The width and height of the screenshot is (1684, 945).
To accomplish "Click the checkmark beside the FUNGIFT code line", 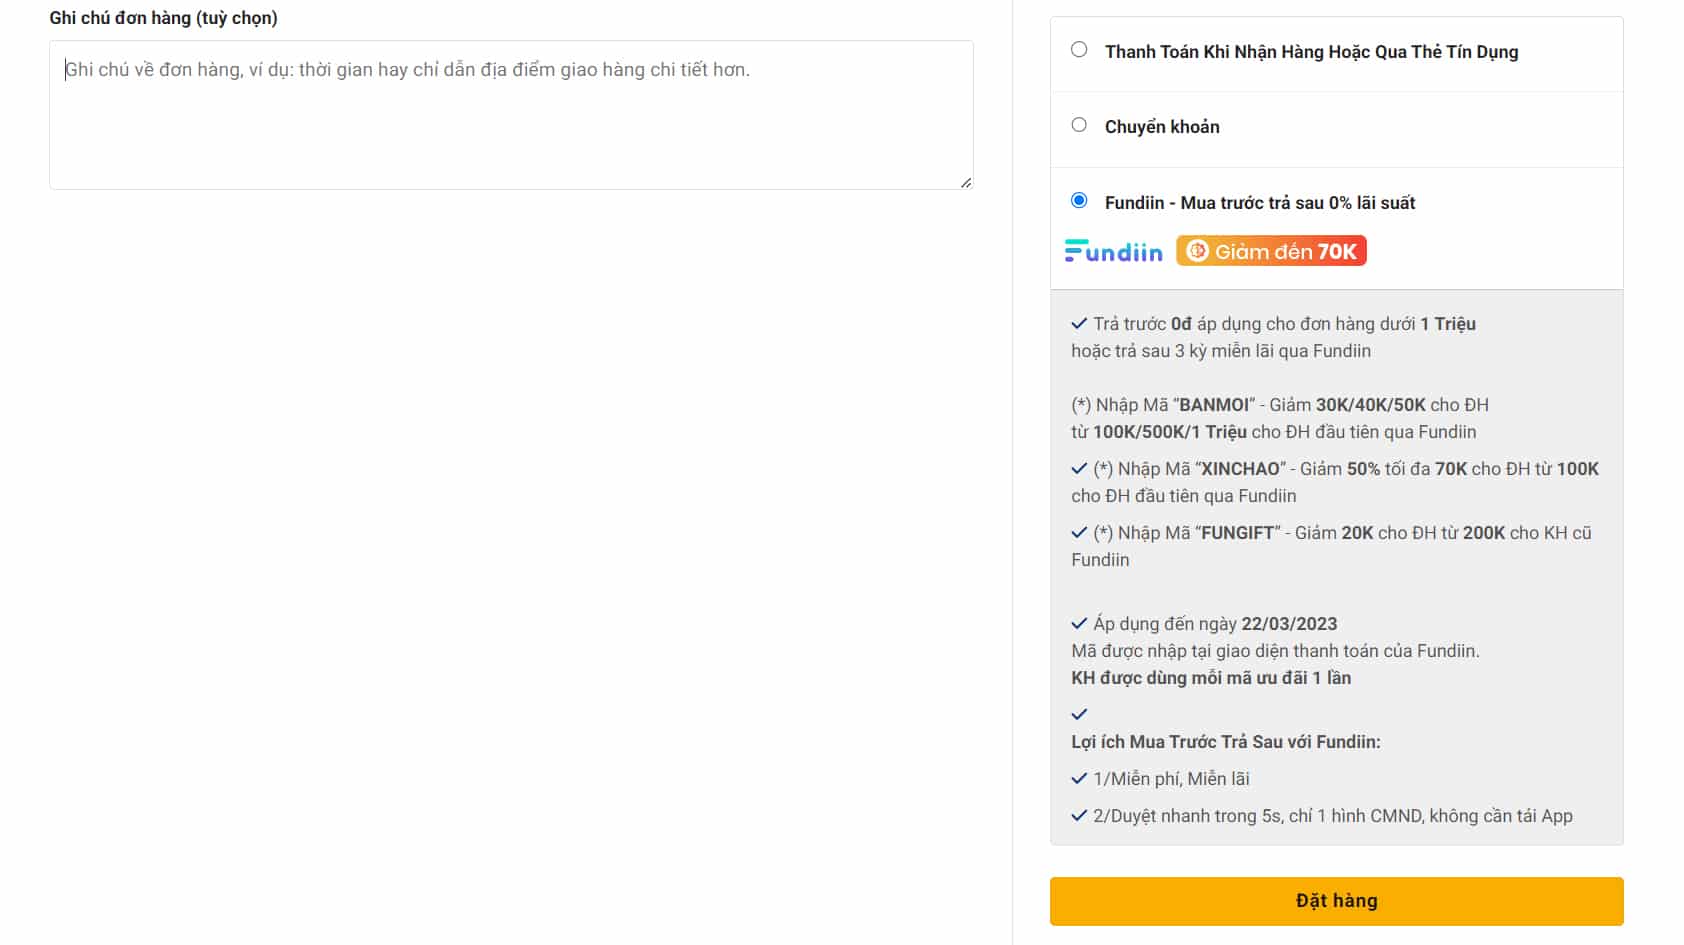I will [1079, 533].
